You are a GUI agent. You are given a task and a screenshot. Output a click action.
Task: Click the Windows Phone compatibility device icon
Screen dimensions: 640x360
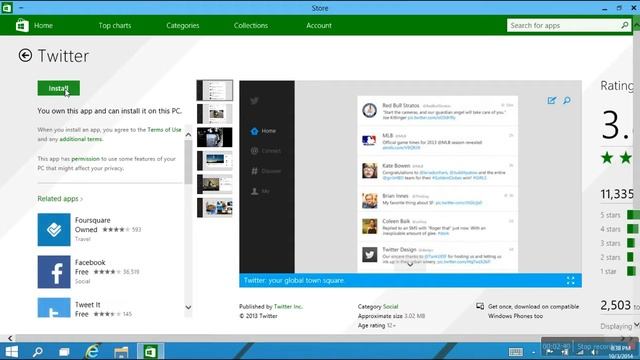[x=480, y=307]
